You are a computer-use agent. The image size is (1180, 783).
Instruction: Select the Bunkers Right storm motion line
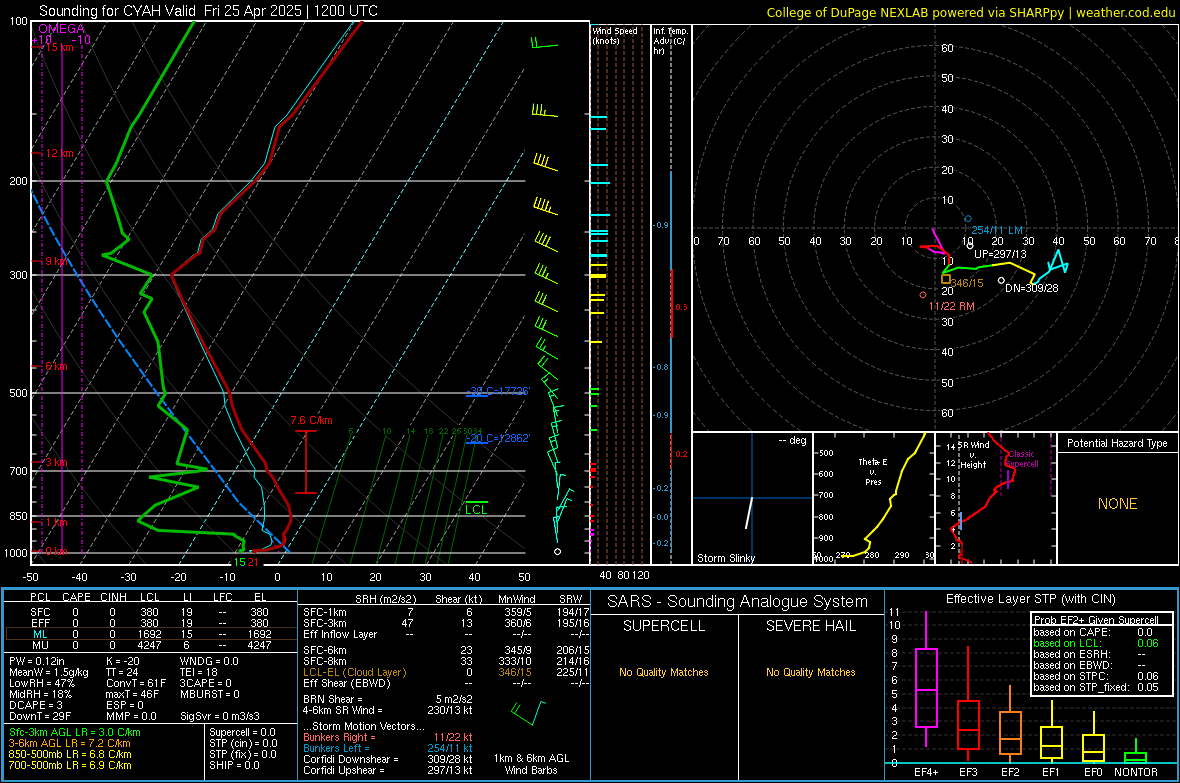pyautogui.click(x=388, y=737)
